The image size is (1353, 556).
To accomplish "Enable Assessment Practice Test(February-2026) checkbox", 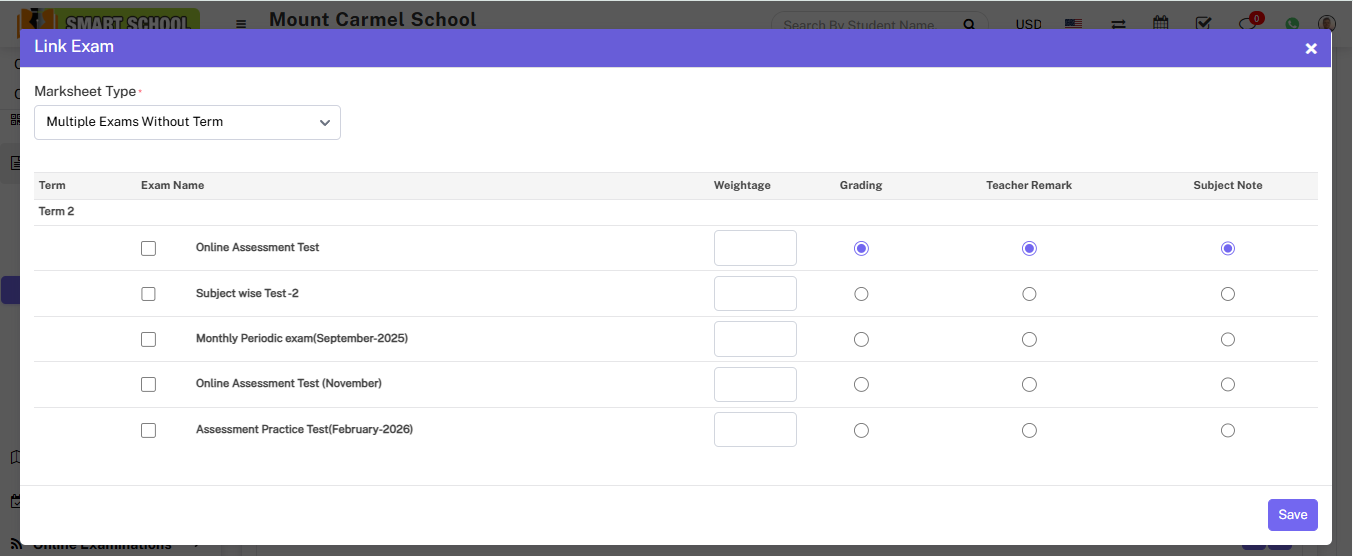I will point(149,430).
